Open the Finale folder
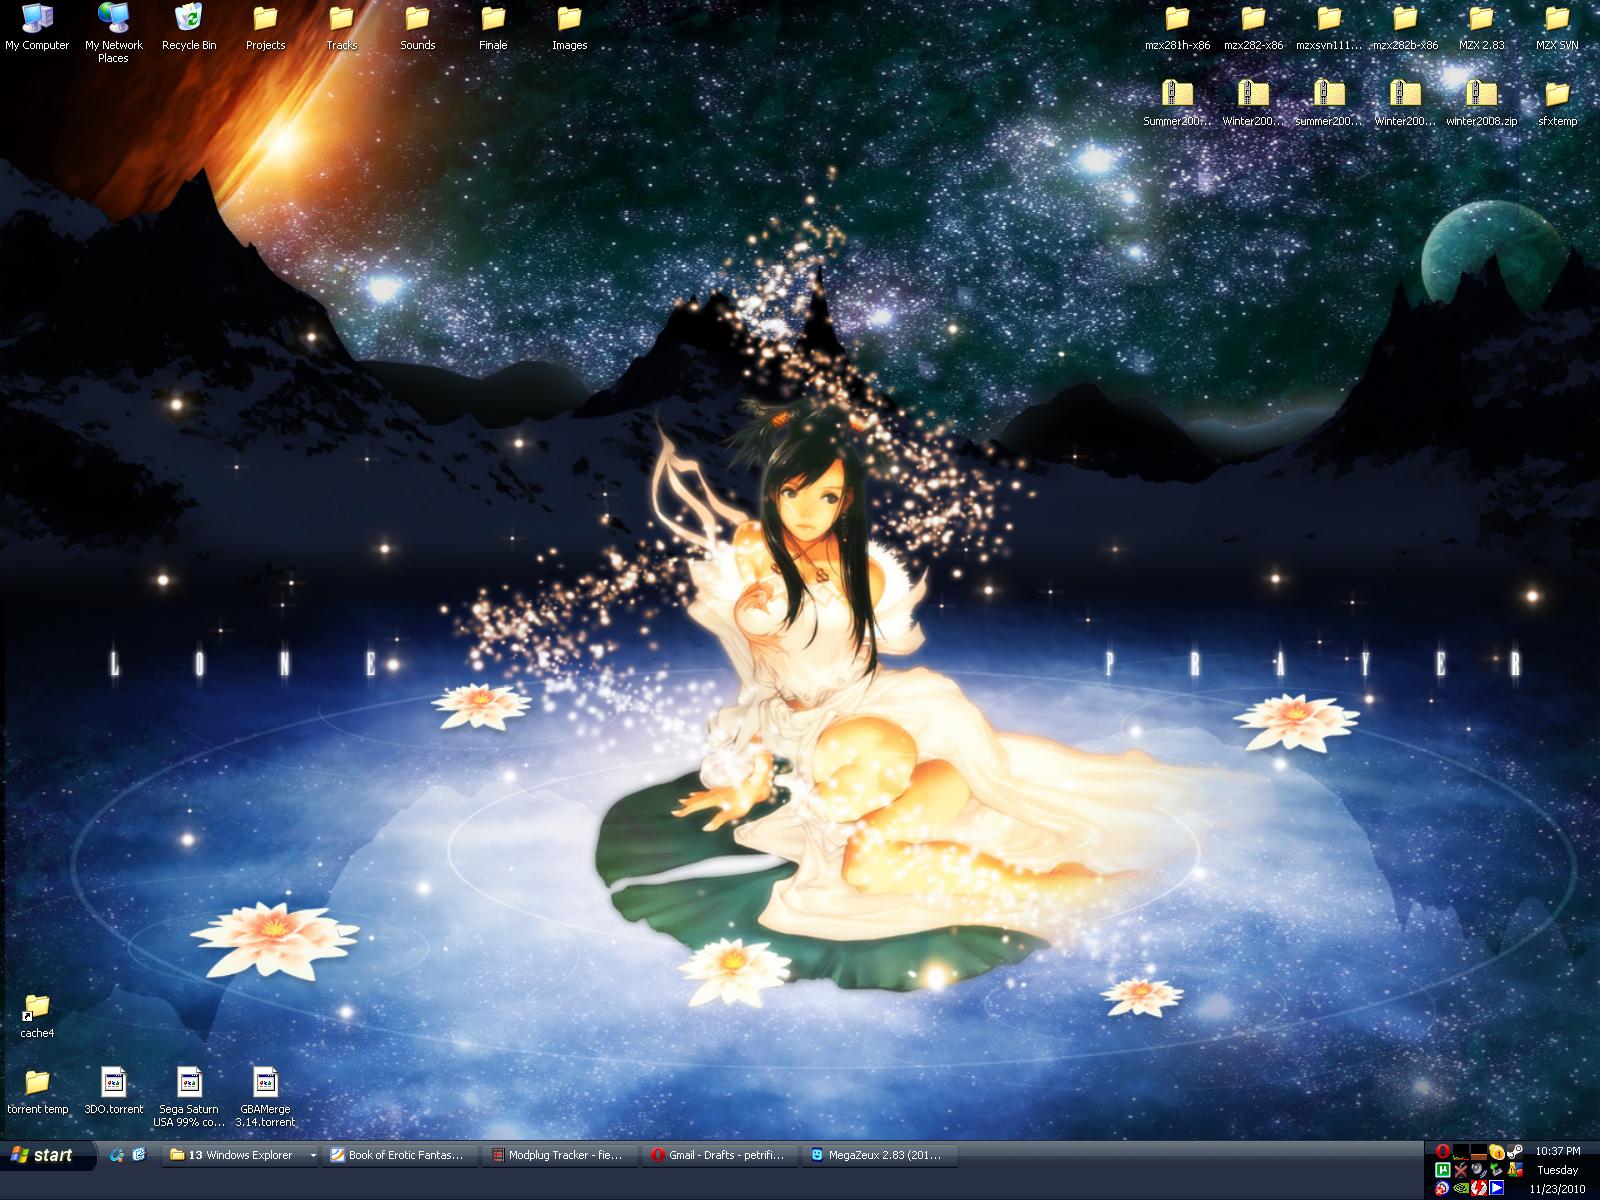 [493, 27]
